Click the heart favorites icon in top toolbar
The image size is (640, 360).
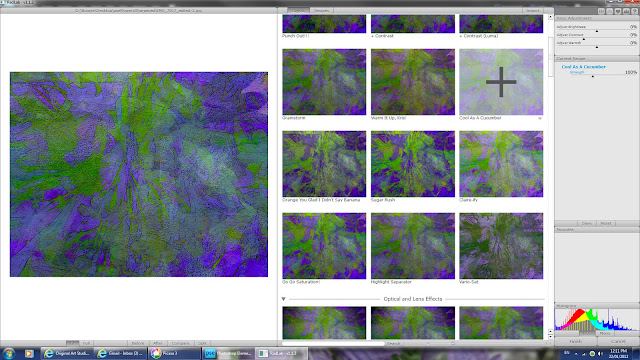coord(618,11)
